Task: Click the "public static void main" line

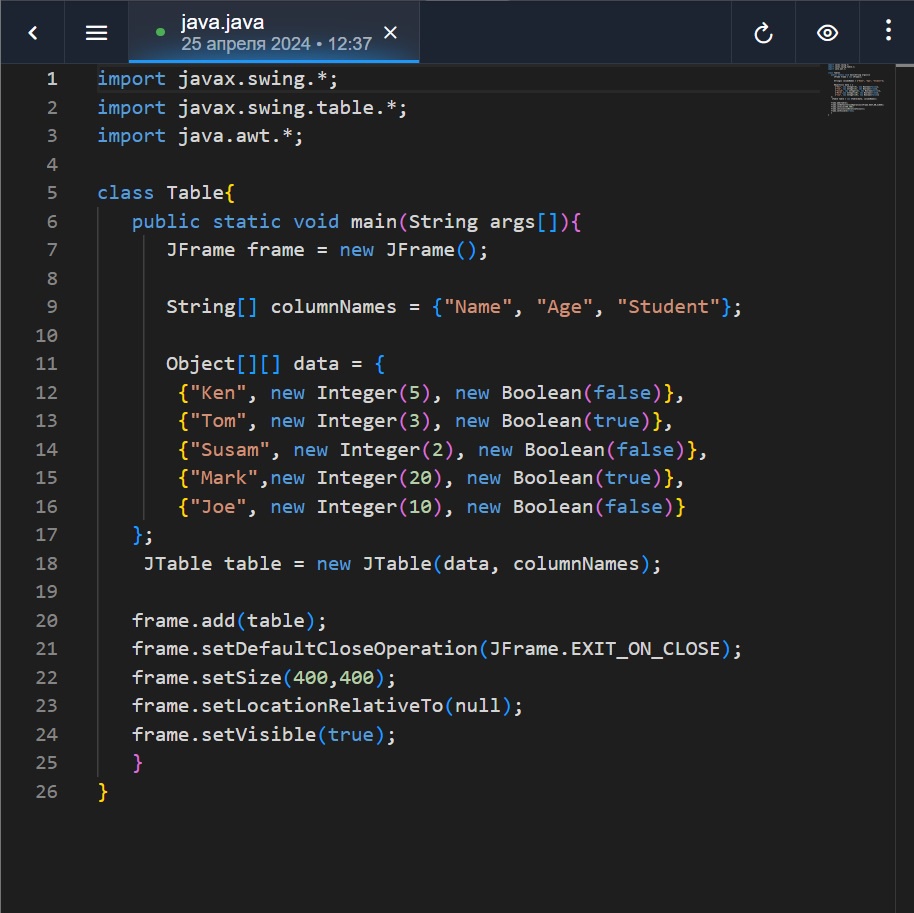Action: [x=356, y=222]
